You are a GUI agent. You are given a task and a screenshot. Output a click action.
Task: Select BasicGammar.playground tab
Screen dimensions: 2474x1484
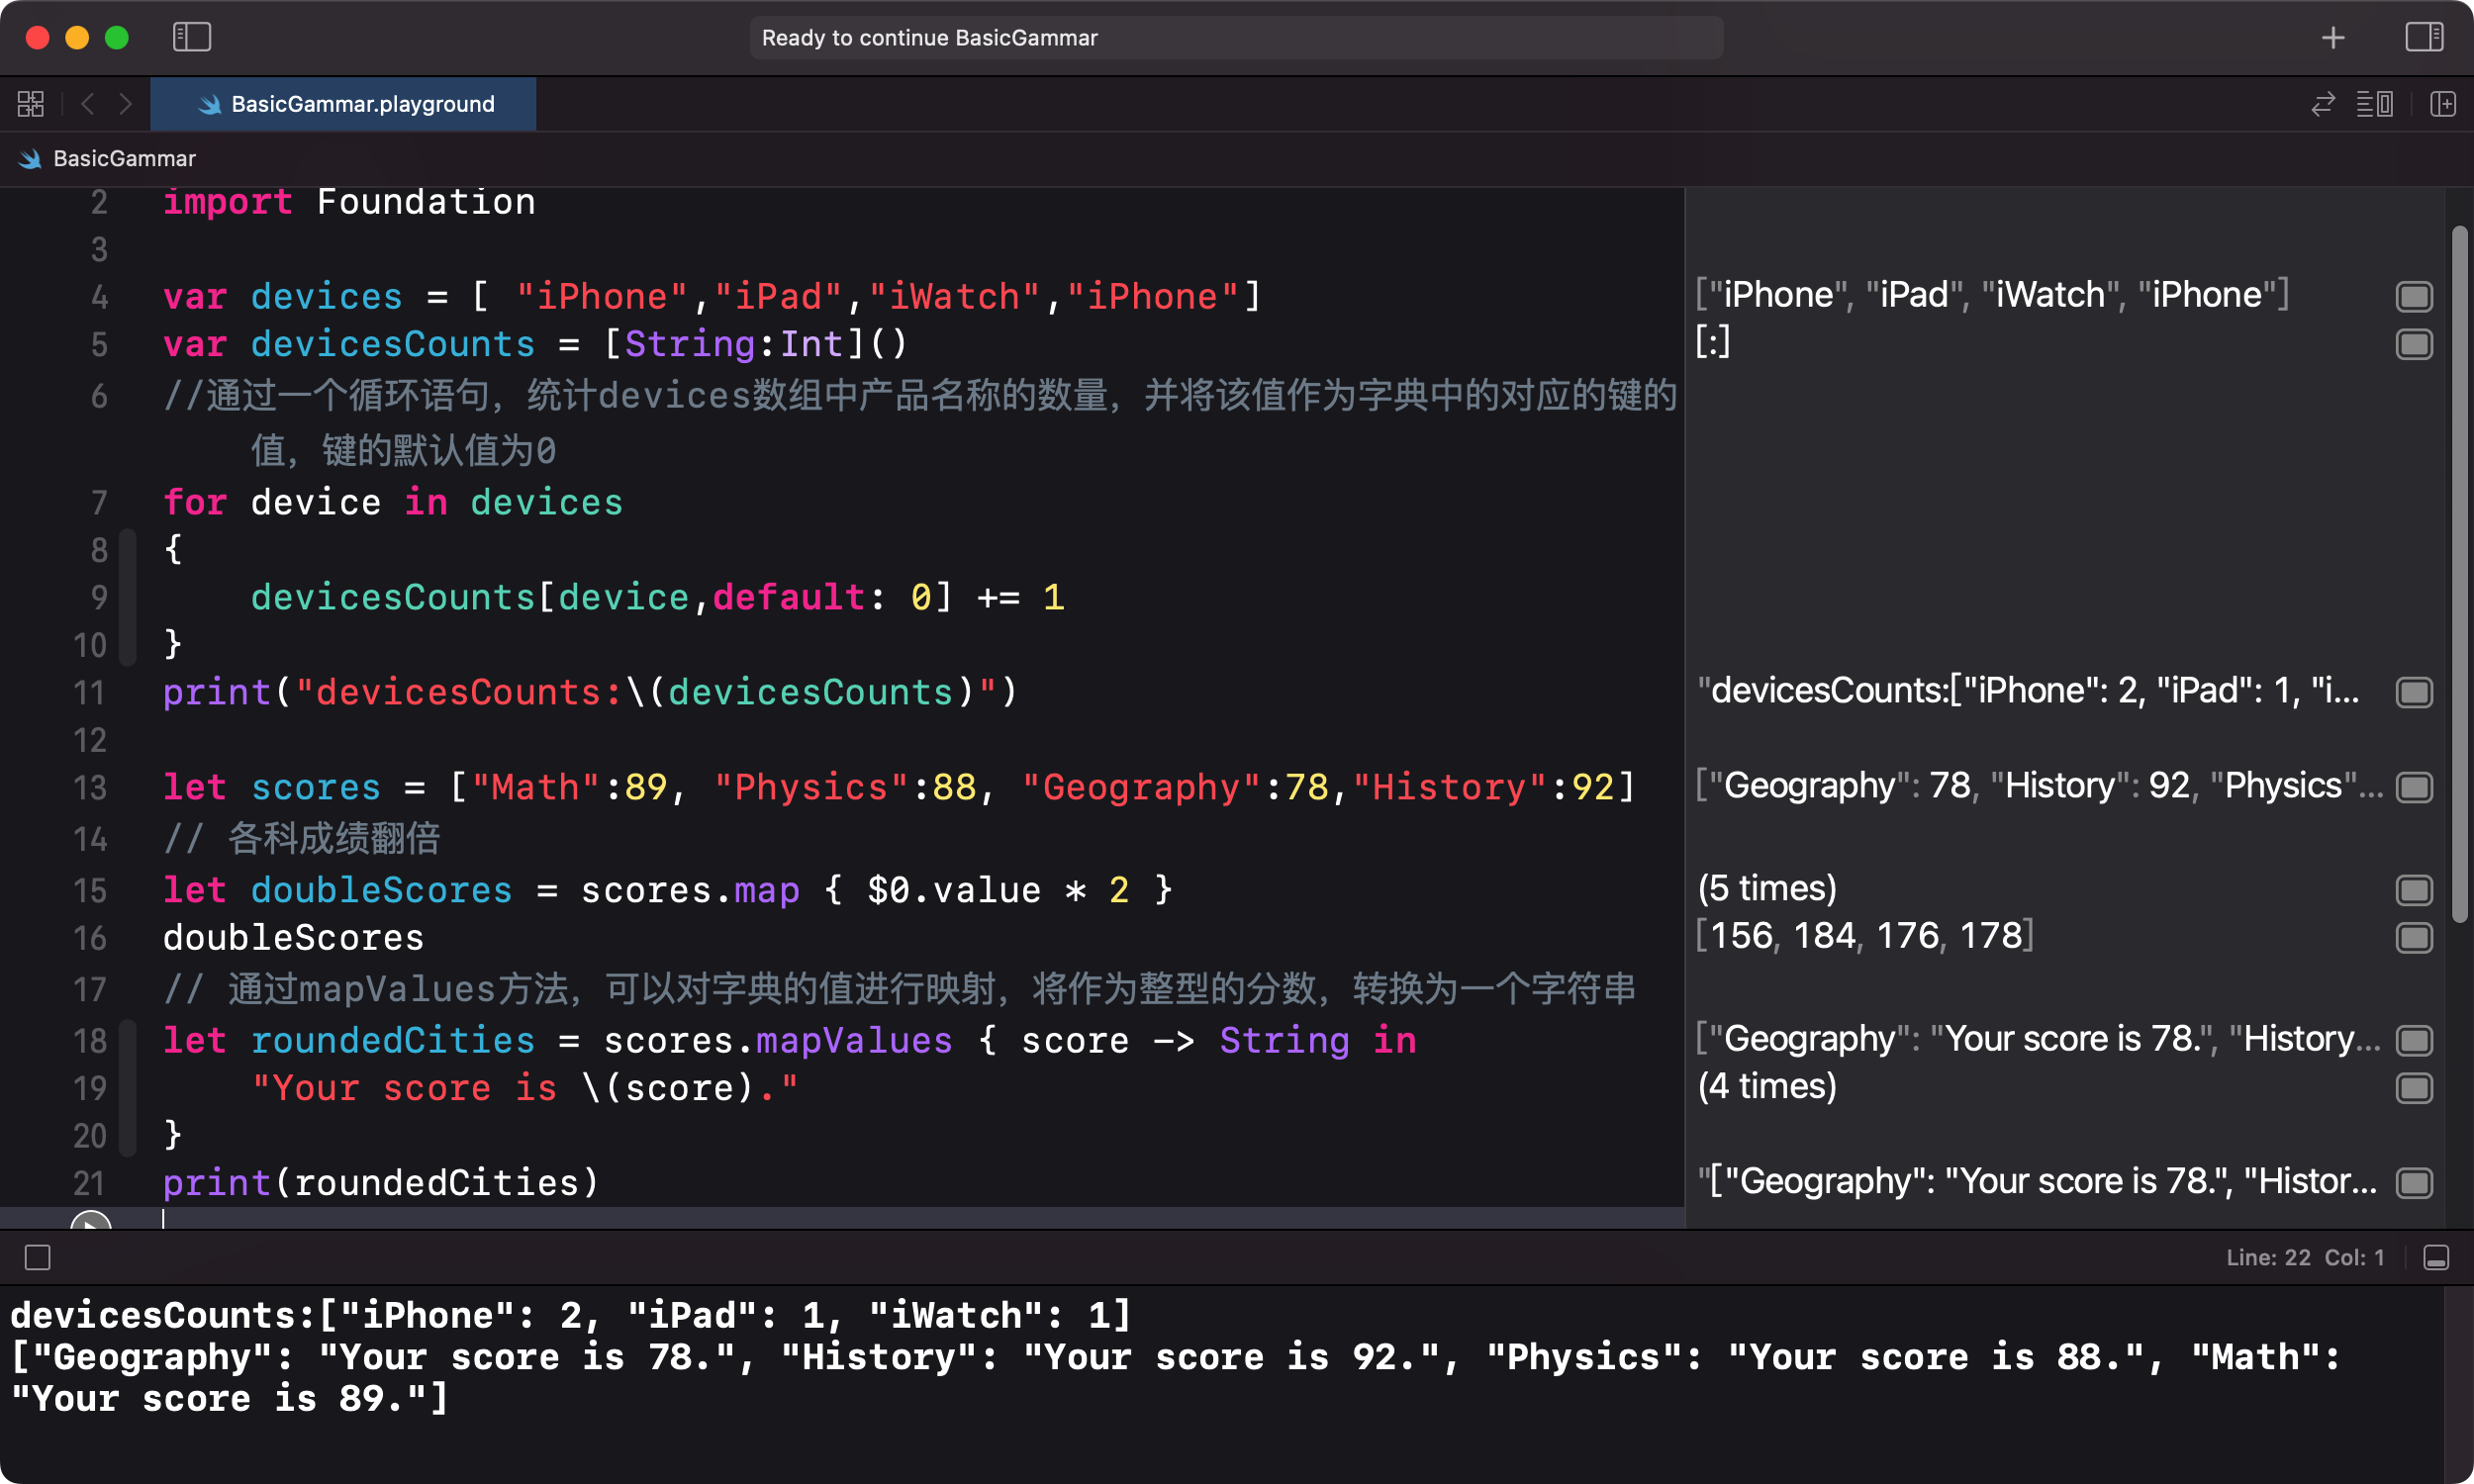click(x=343, y=104)
